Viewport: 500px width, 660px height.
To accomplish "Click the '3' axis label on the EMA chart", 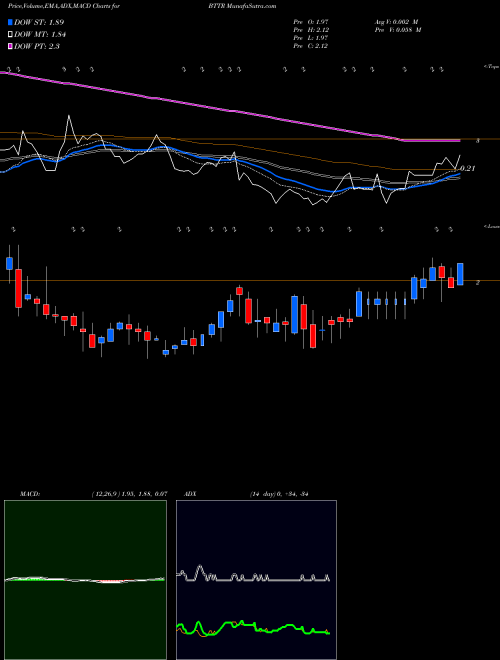I will click(x=478, y=141).
